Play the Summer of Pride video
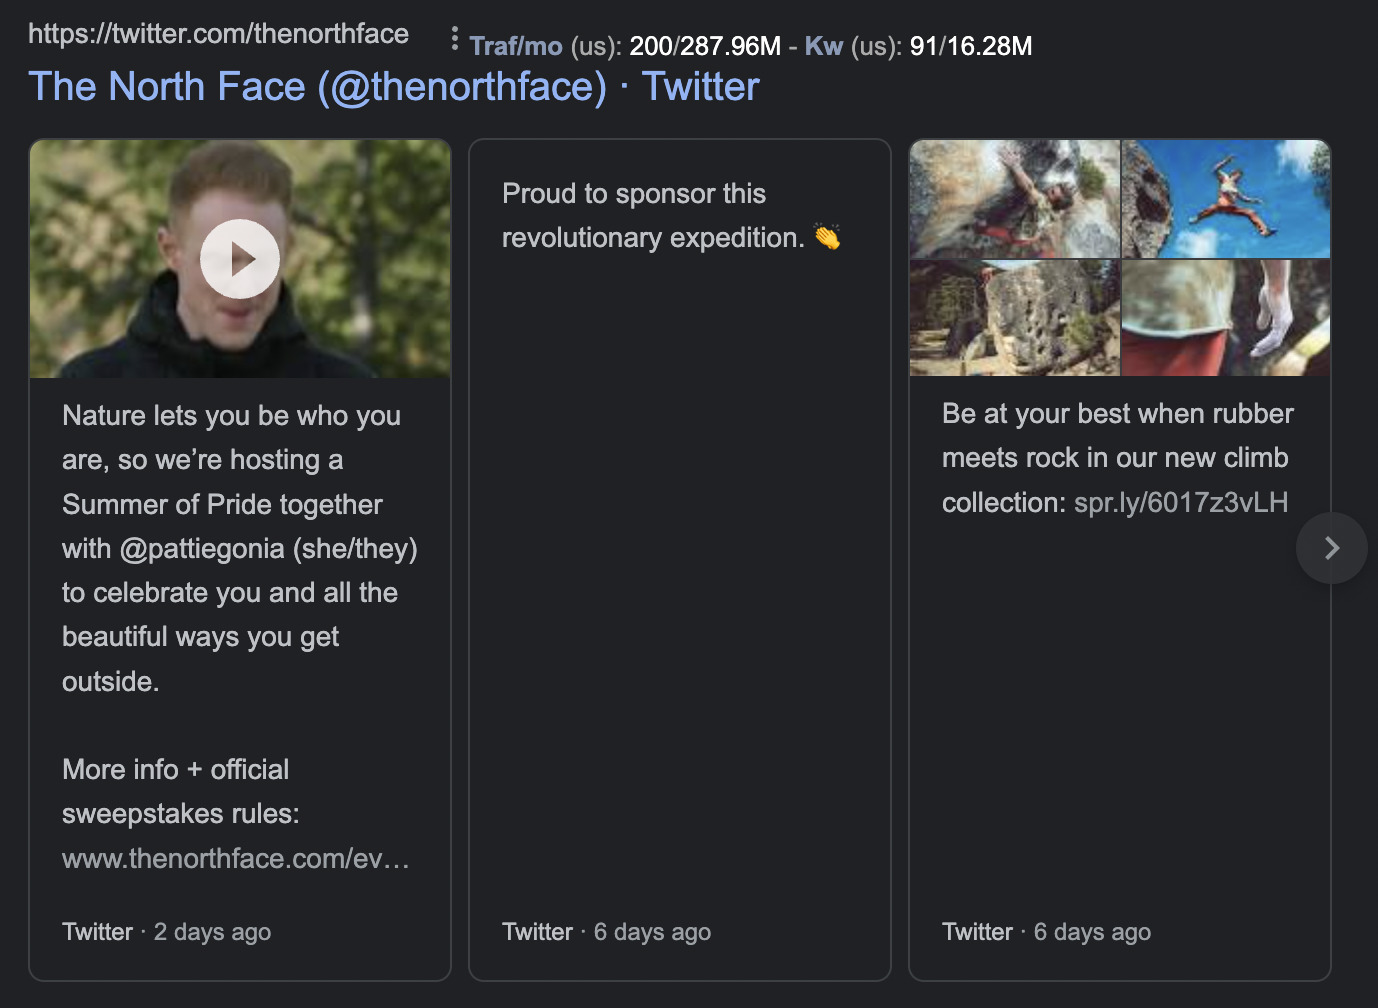The image size is (1378, 1008). [x=240, y=259]
